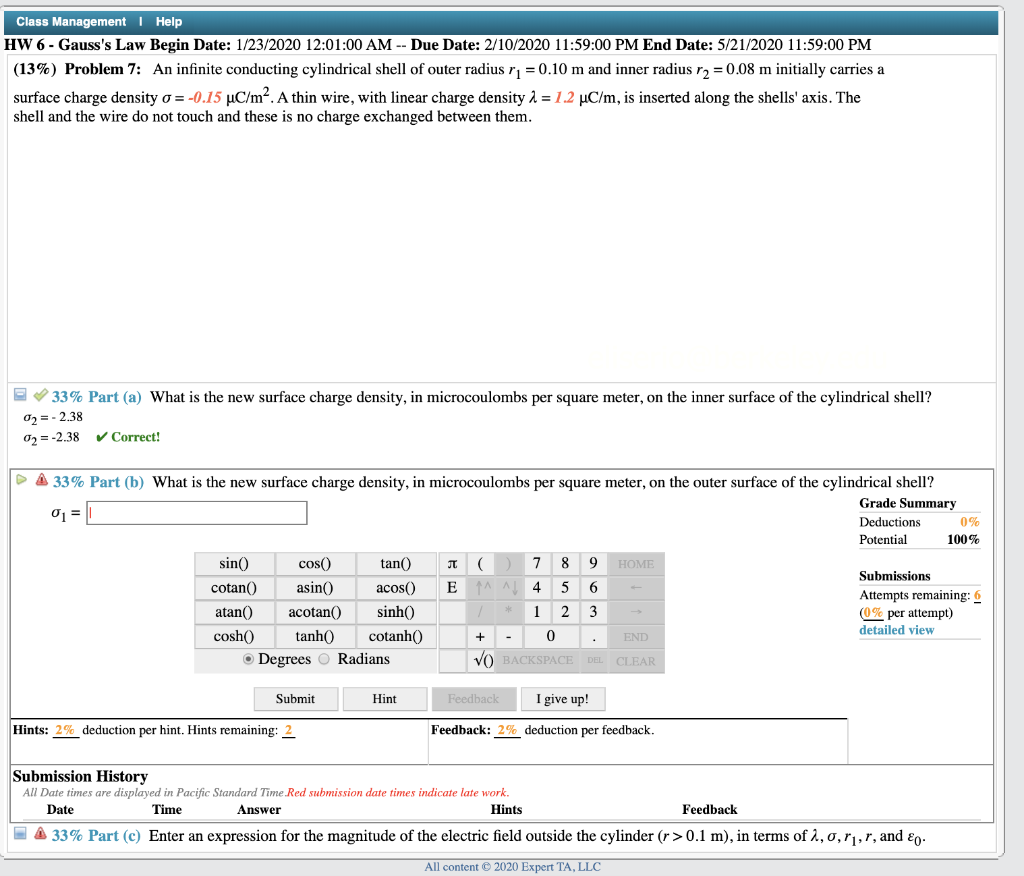This screenshot has height=876, width=1024.
Task: Expand Part (b) using the green triangle
Action: [x=20, y=480]
